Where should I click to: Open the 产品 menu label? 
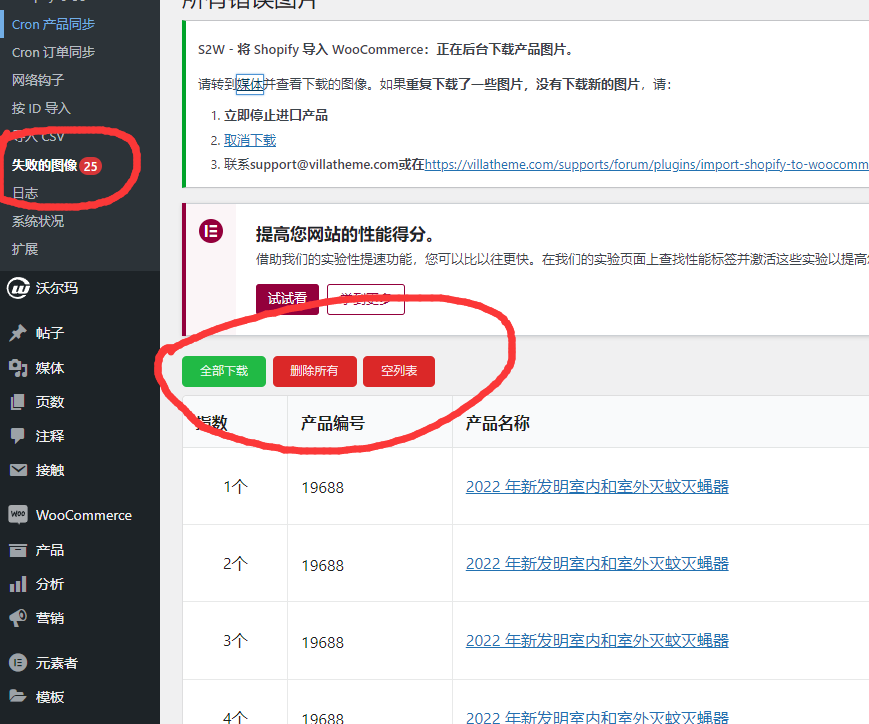tap(50, 550)
